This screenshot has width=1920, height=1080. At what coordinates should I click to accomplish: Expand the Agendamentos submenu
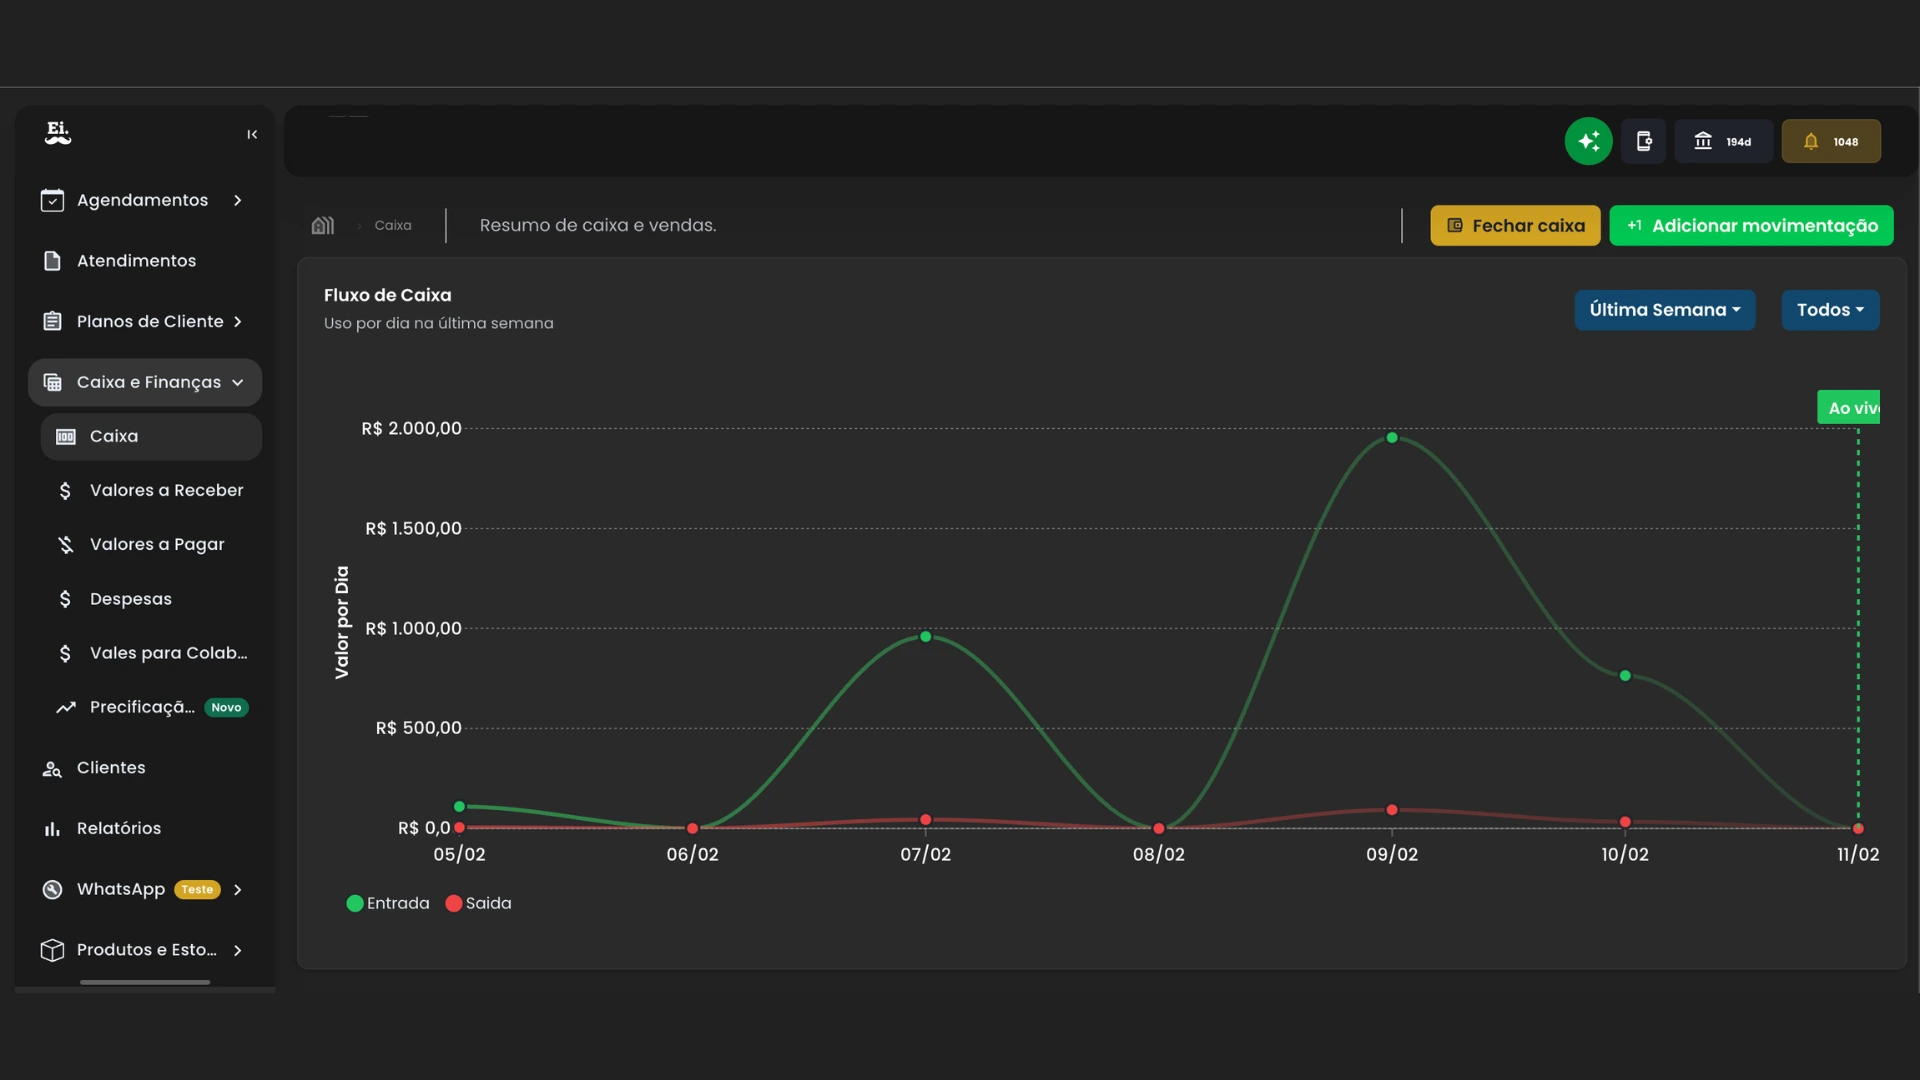(x=237, y=200)
